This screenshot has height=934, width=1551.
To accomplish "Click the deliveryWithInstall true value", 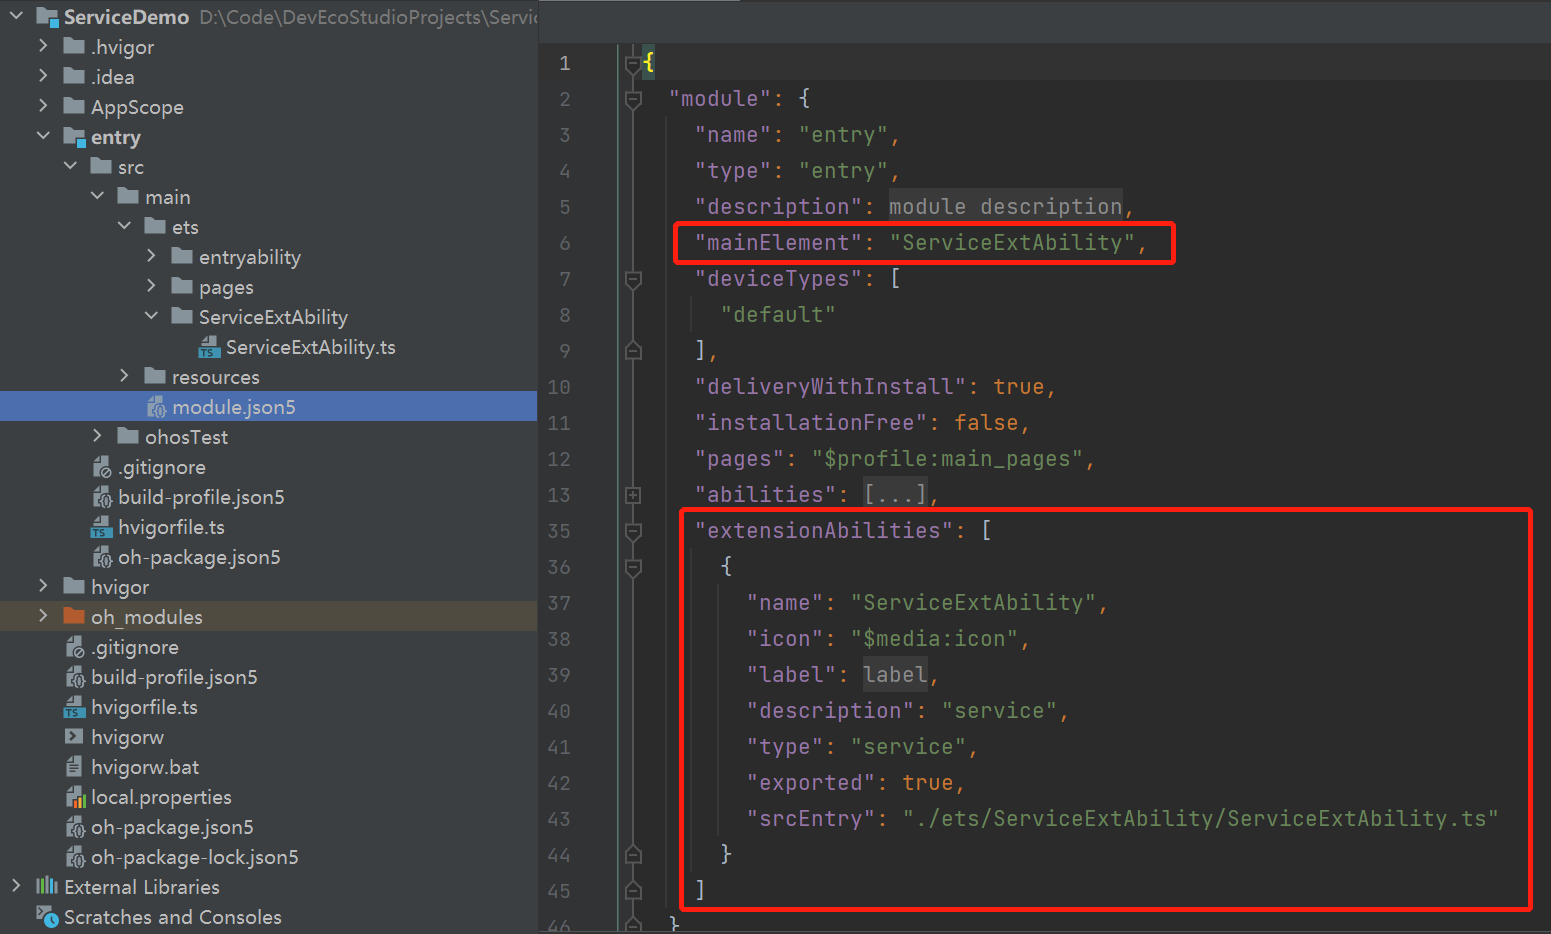I will 1019,386.
